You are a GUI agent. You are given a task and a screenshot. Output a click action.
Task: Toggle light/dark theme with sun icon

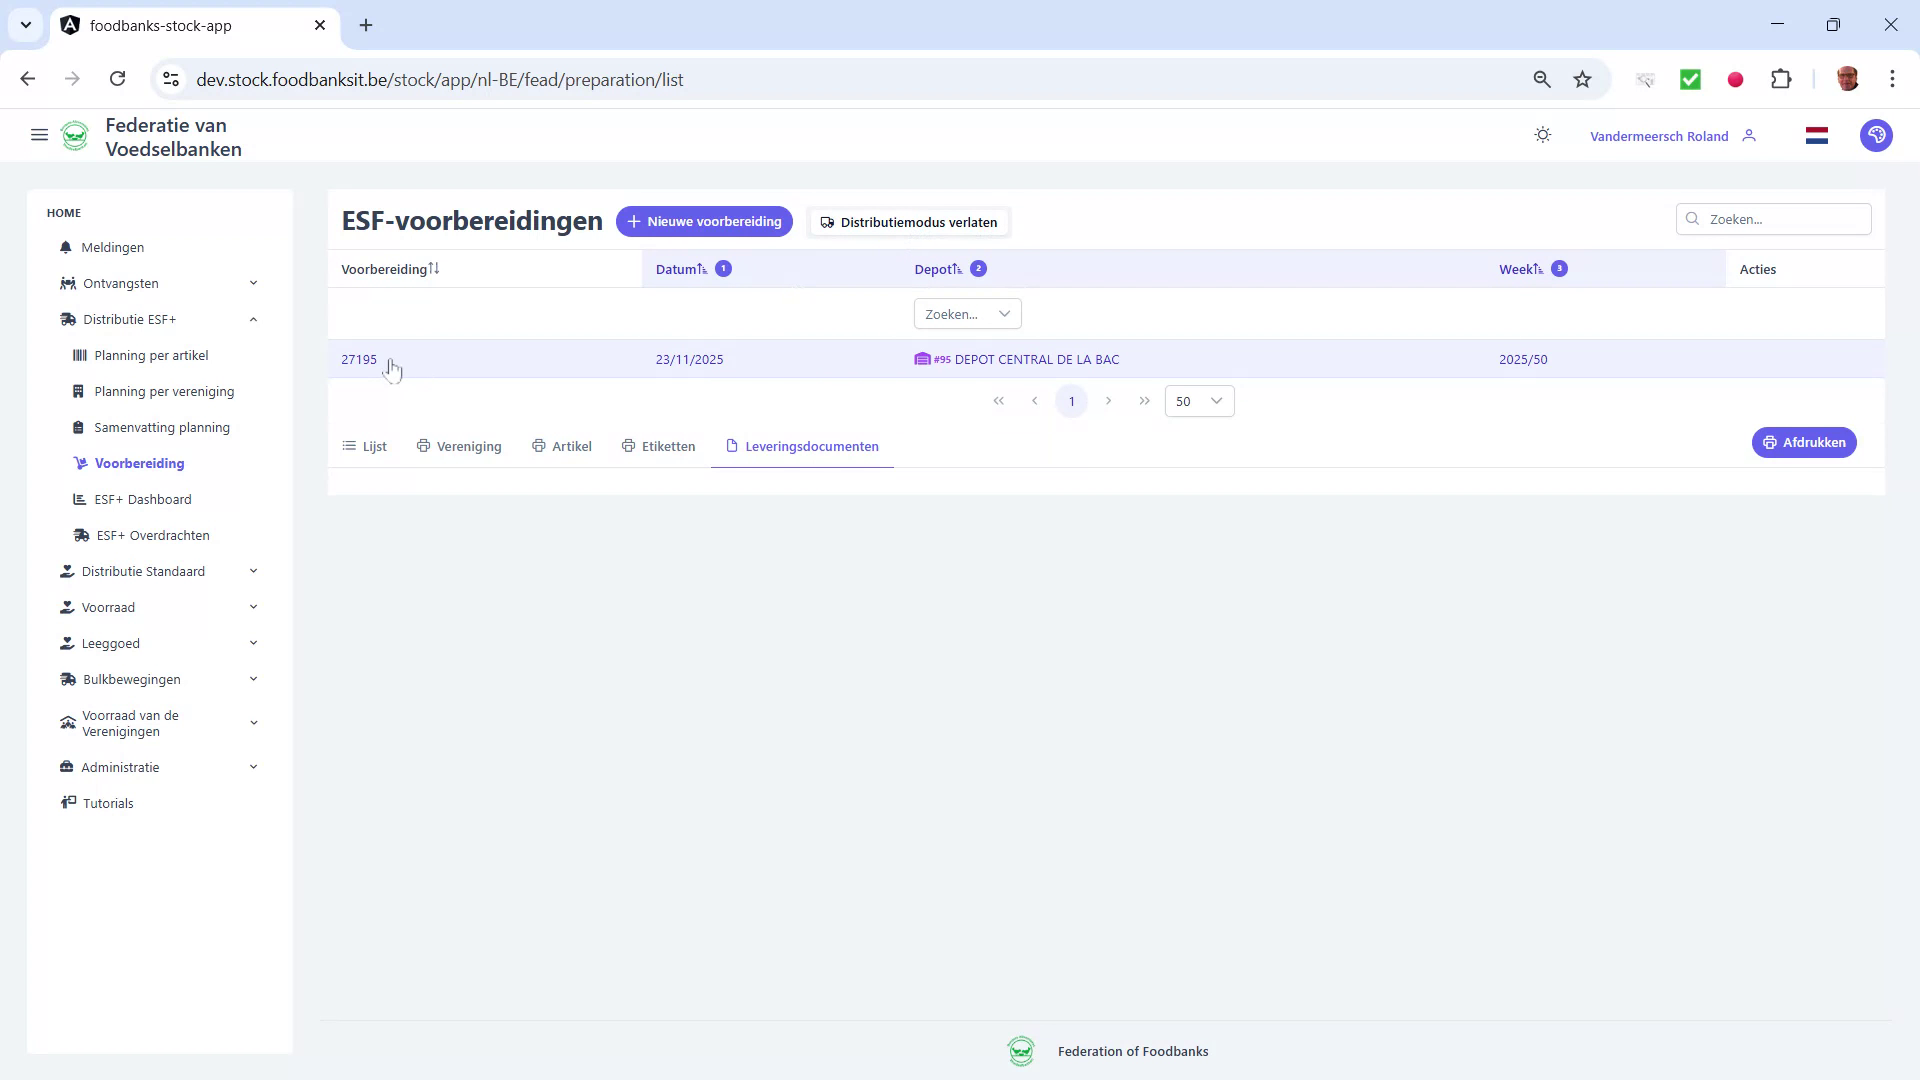1543,134
